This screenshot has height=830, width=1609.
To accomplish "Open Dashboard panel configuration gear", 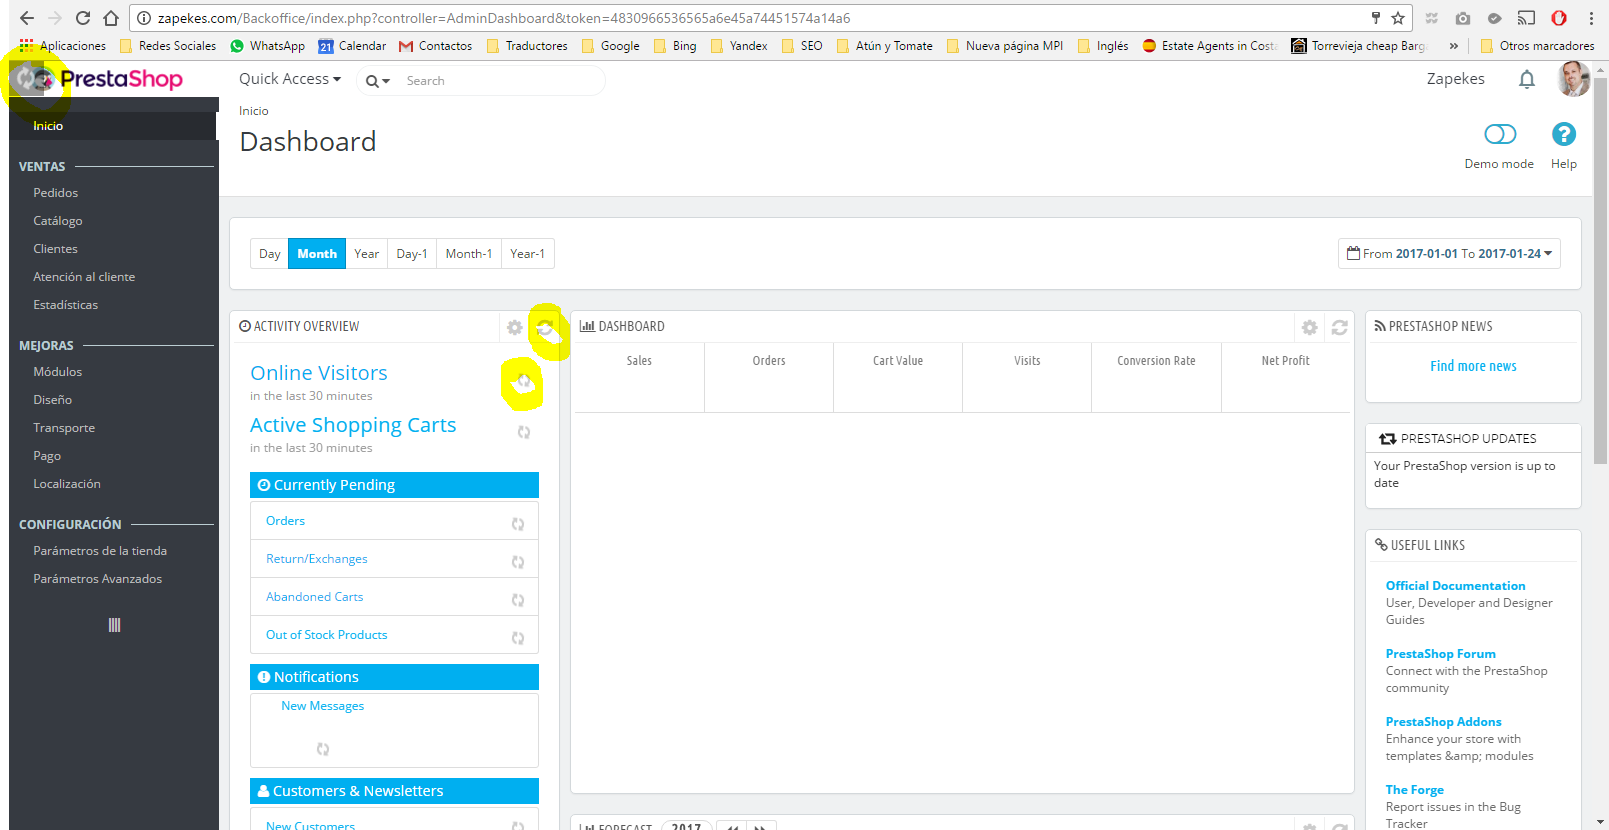I will [x=1309, y=327].
